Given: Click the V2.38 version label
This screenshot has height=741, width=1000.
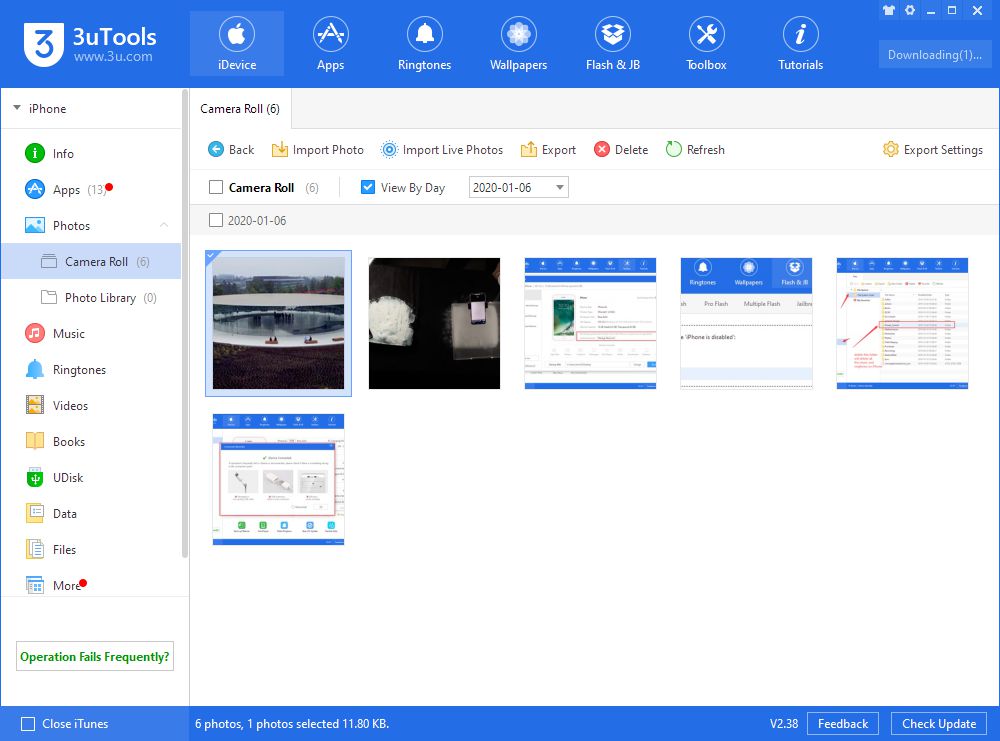Looking at the screenshot, I should pos(784,724).
